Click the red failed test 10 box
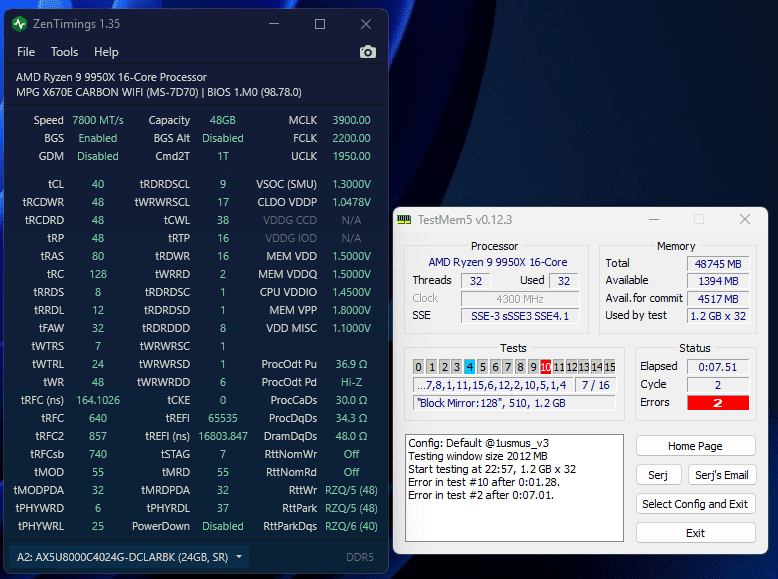This screenshot has height=579, width=778. (545, 367)
